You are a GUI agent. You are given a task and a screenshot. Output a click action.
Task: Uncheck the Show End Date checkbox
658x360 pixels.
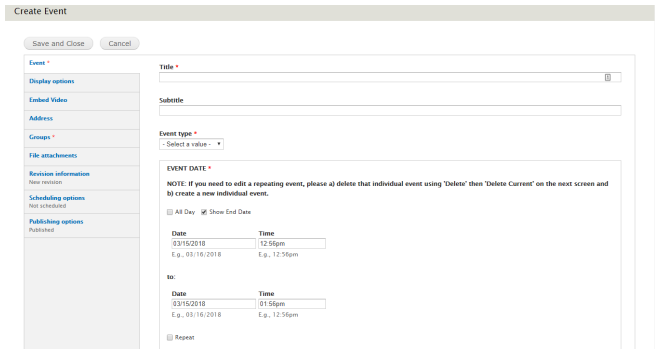[204, 212]
